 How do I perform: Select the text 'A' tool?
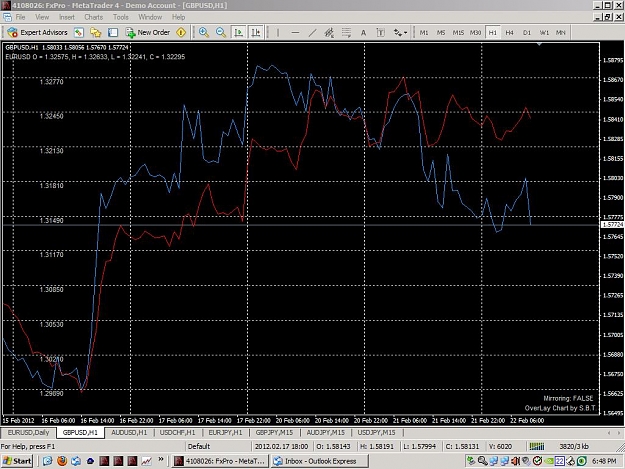coord(363,33)
